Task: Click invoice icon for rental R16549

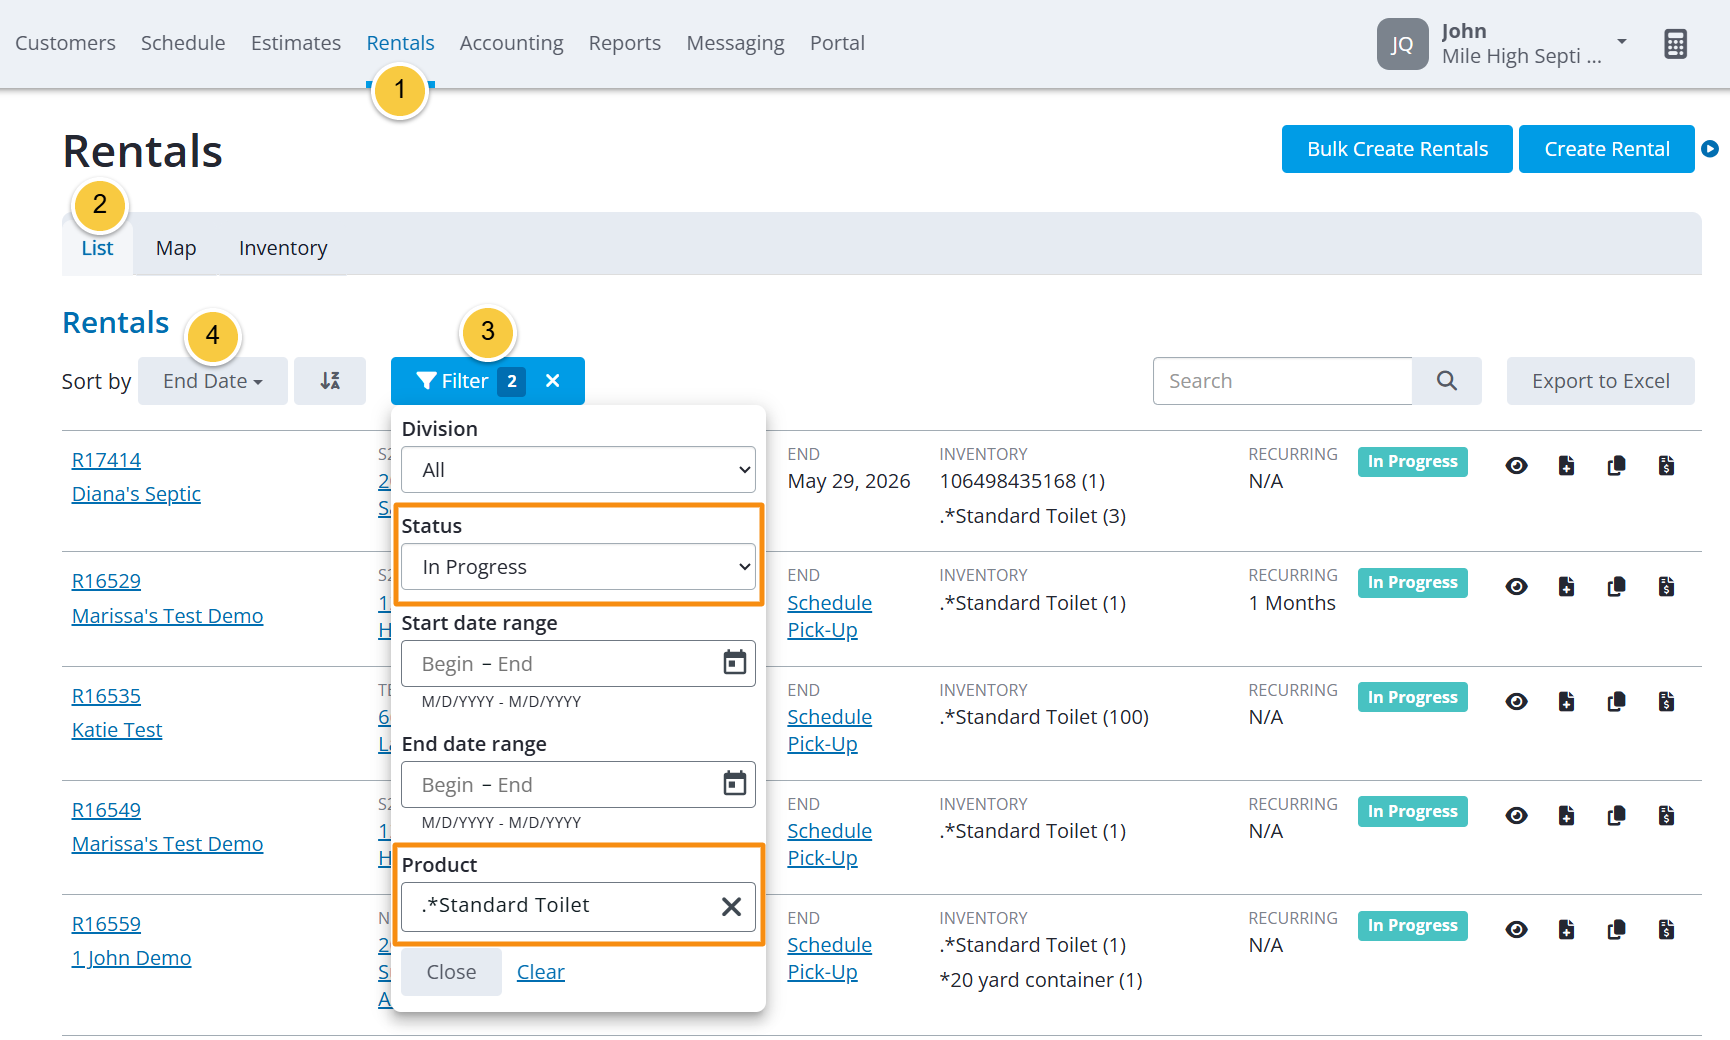Action: pyautogui.click(x=1666, y=816)
